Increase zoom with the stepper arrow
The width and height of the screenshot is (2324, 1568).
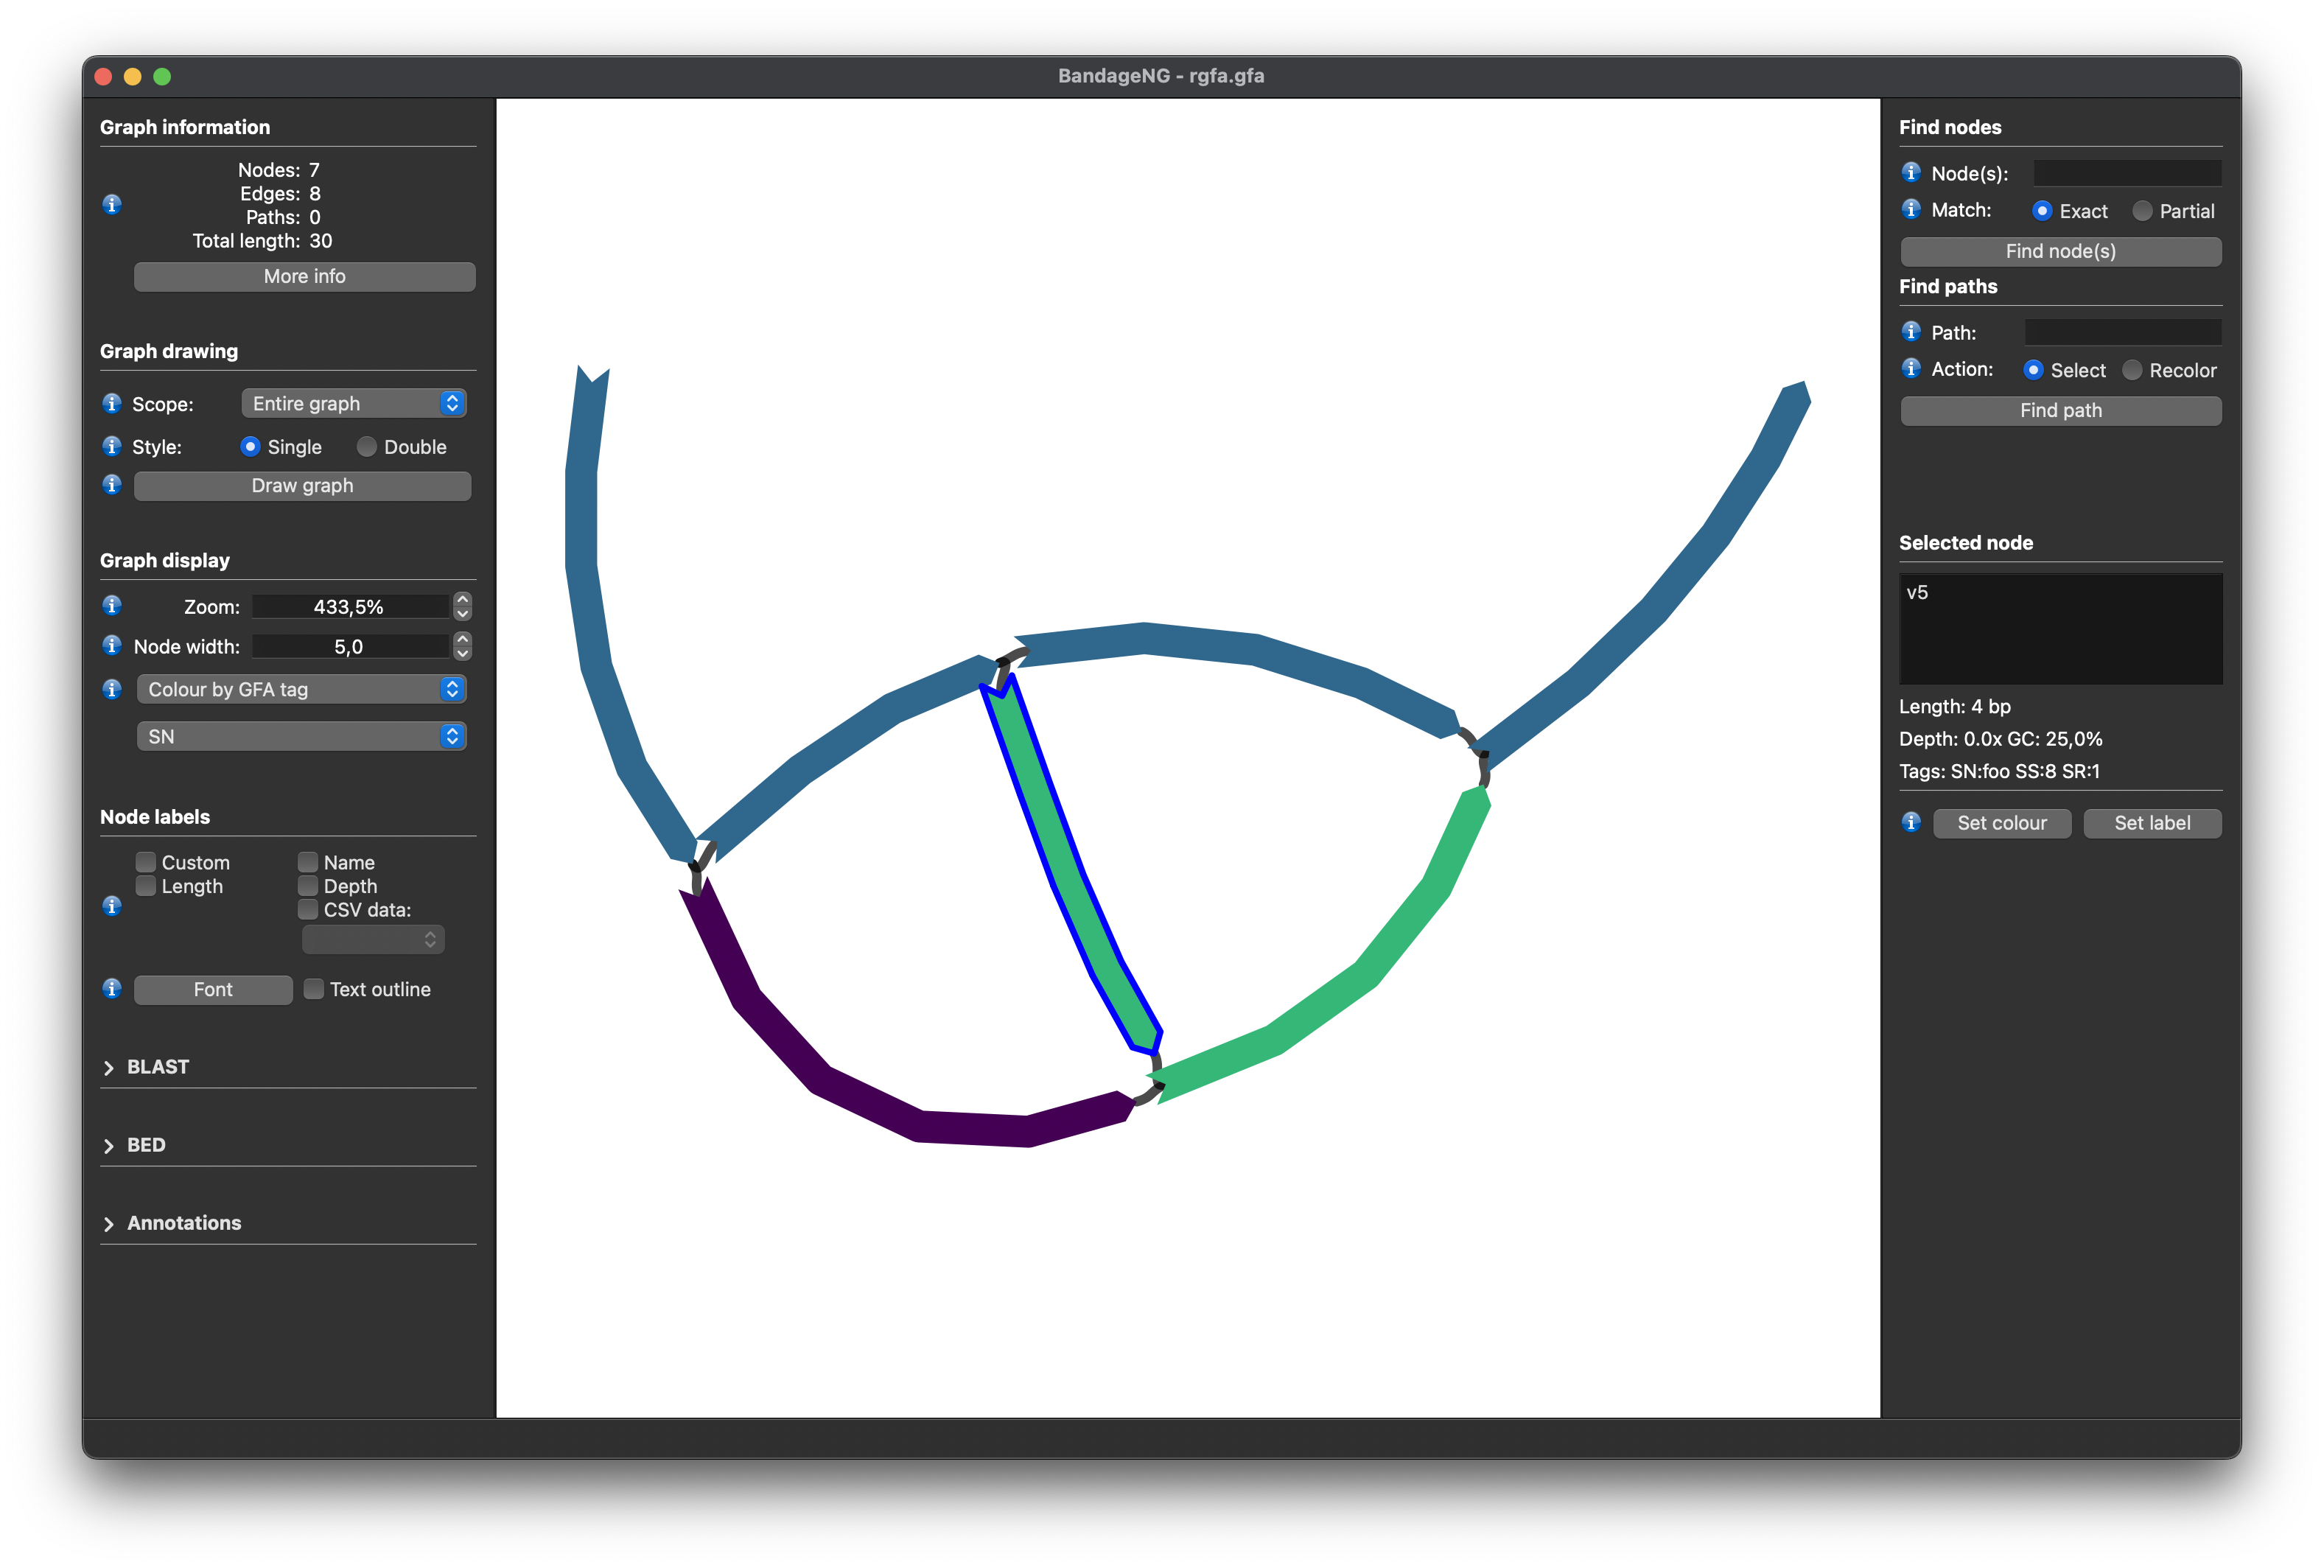pyautogui.click(x=462, y=600)
